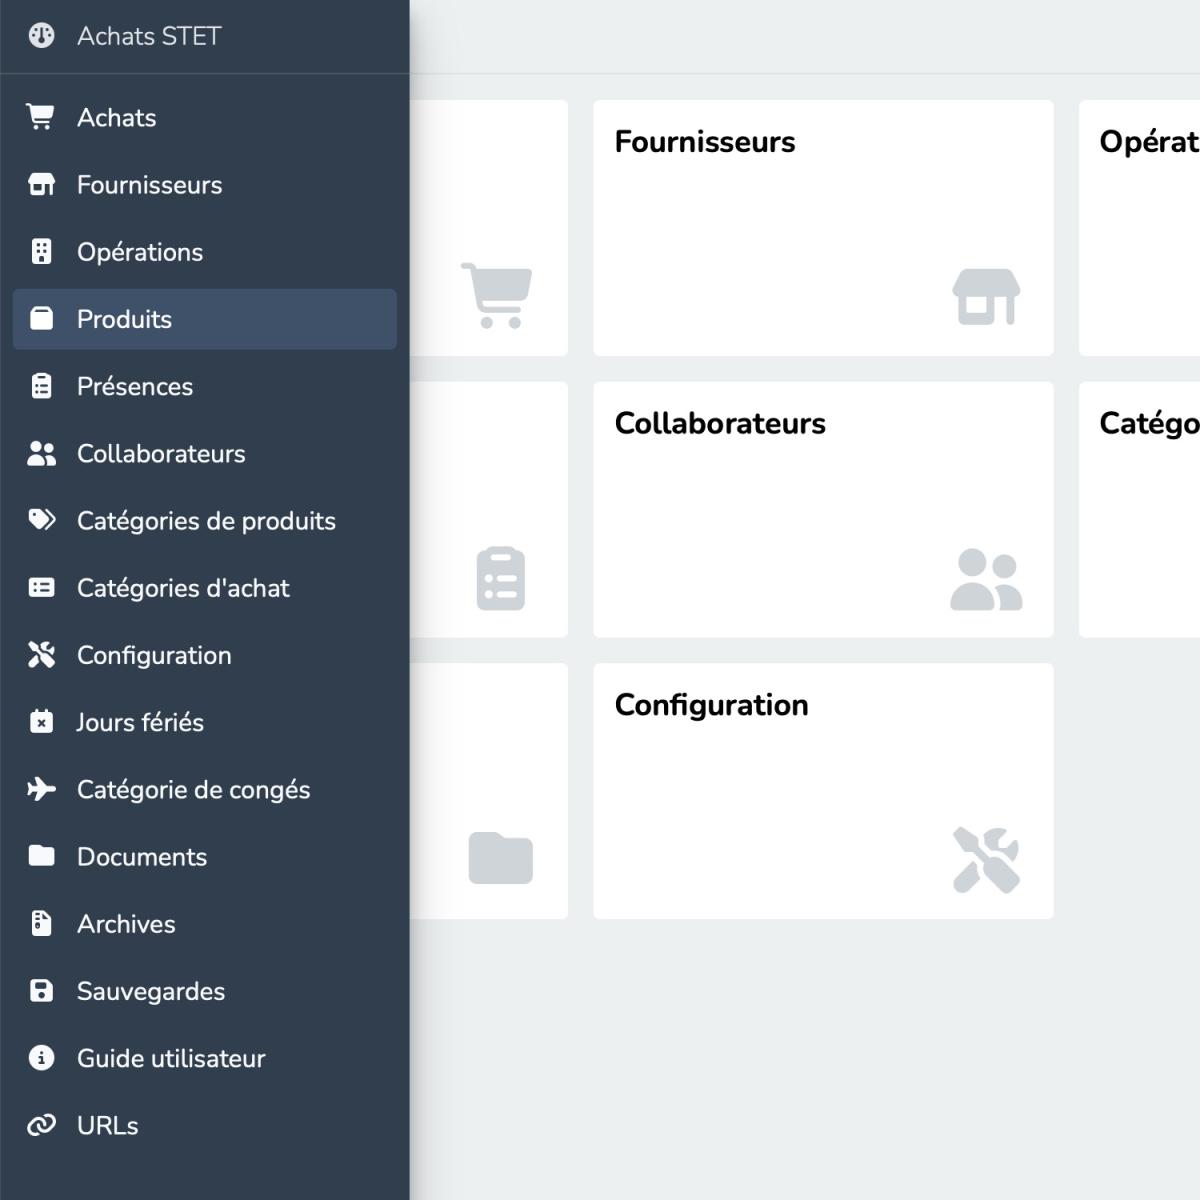Click the tags icon beside Catégories de produits
Screen dimensions: 1200x1200
(x=41, y=520)
